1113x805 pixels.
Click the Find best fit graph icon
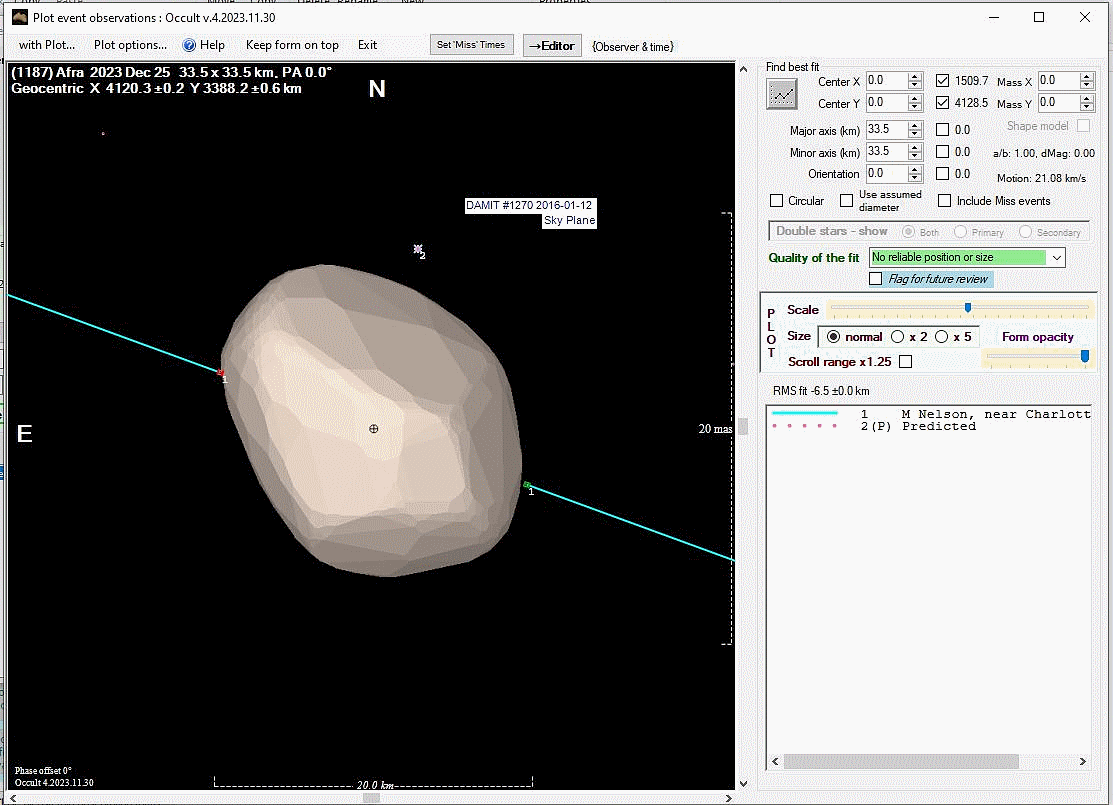782,94
